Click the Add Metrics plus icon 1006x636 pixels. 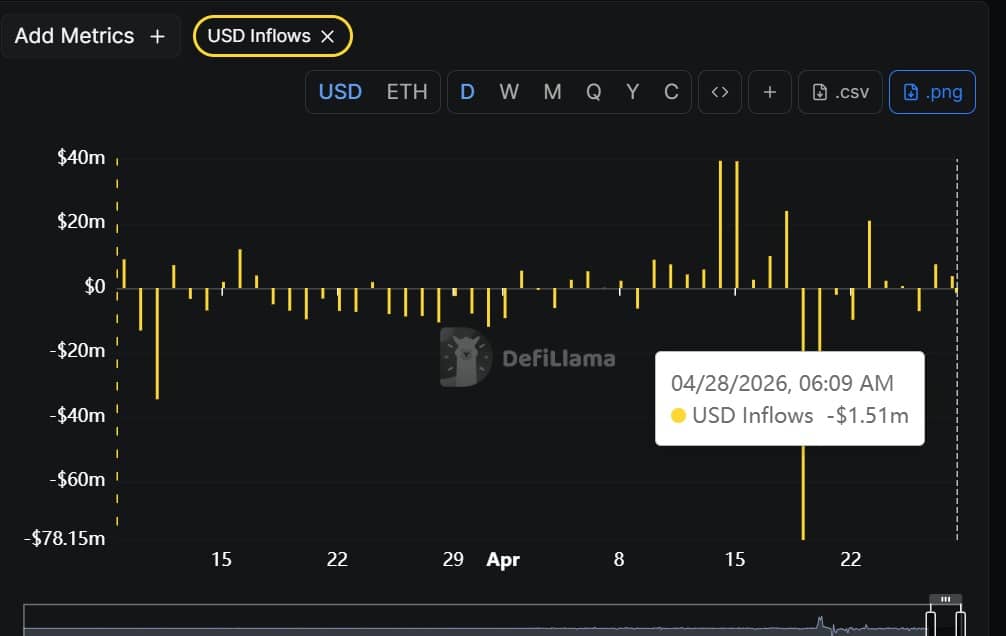(156, 36)
